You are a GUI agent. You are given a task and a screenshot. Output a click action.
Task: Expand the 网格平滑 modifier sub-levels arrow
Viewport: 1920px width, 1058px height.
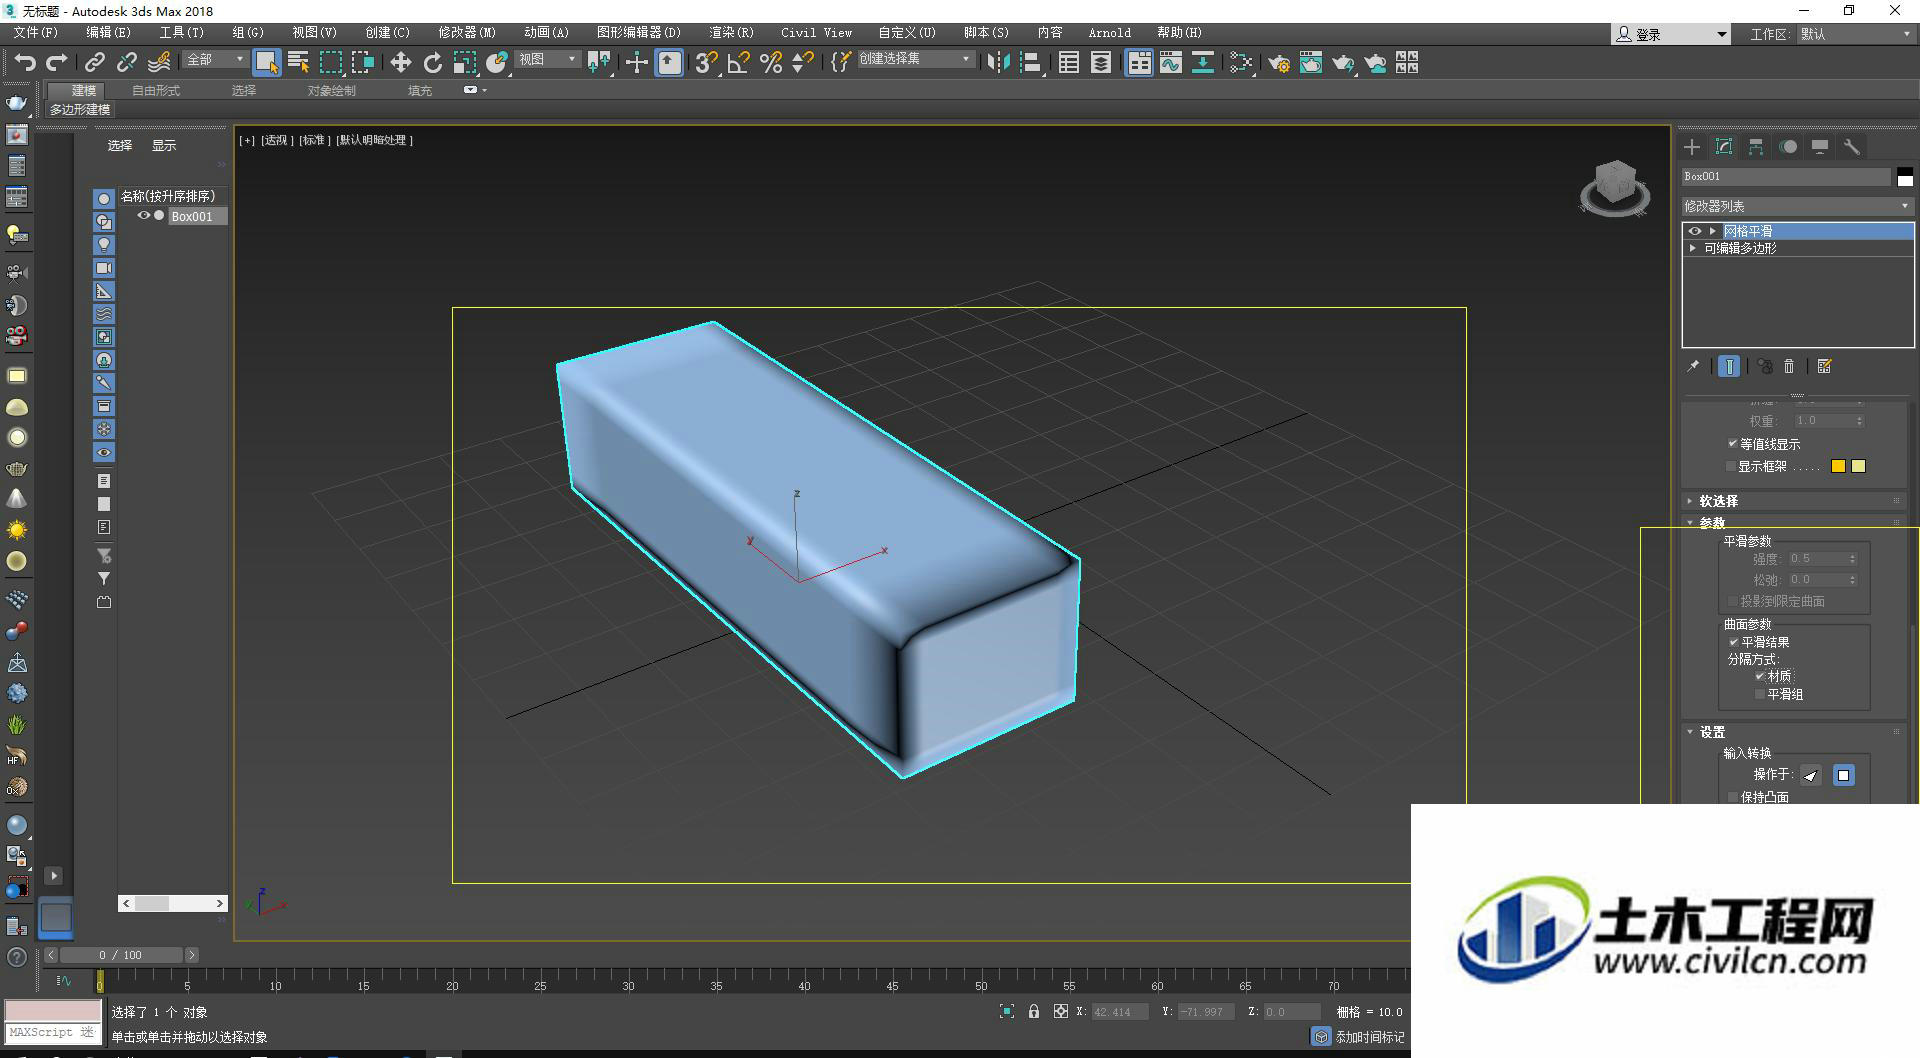click(x=1713, y=231)
